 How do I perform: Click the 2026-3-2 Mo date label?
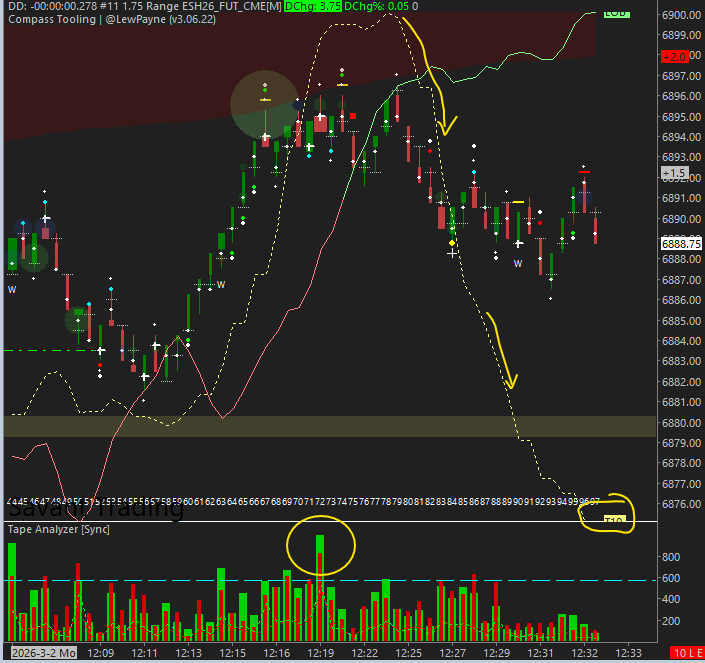coord(44,653)
